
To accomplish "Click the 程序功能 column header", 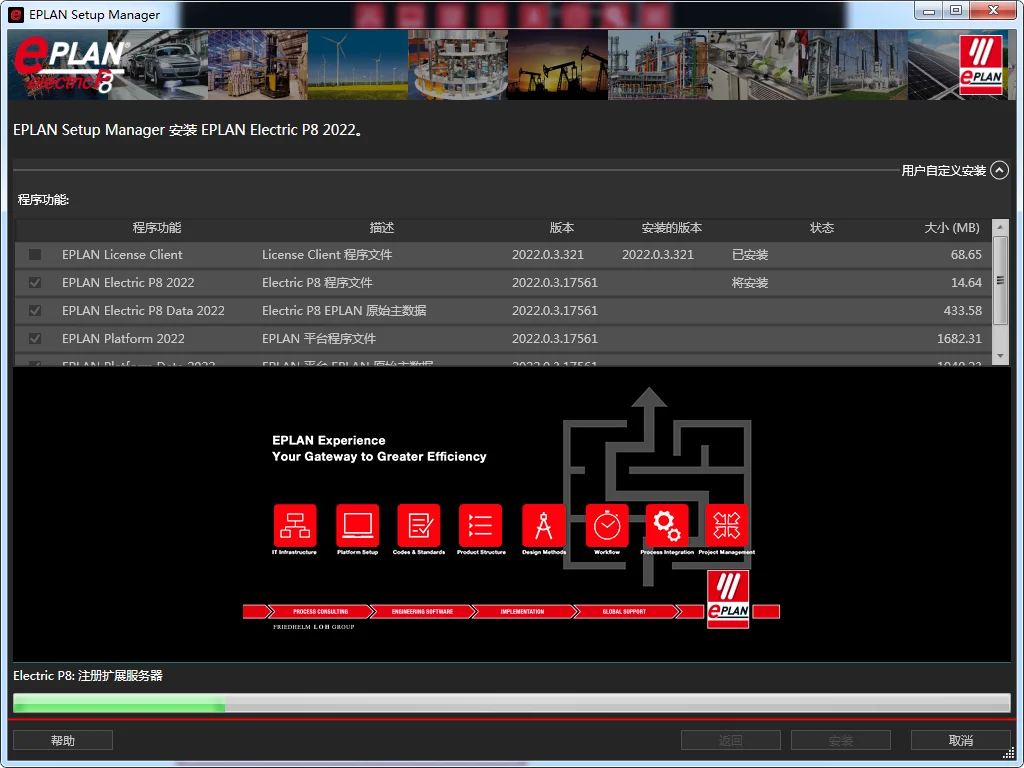I will [157, 228].
